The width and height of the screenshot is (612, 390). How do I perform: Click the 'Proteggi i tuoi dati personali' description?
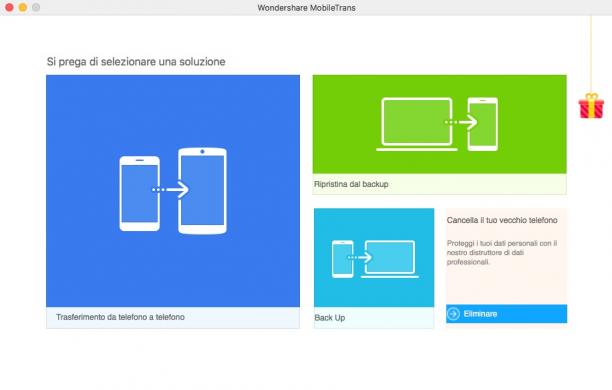tap(502, 253)
